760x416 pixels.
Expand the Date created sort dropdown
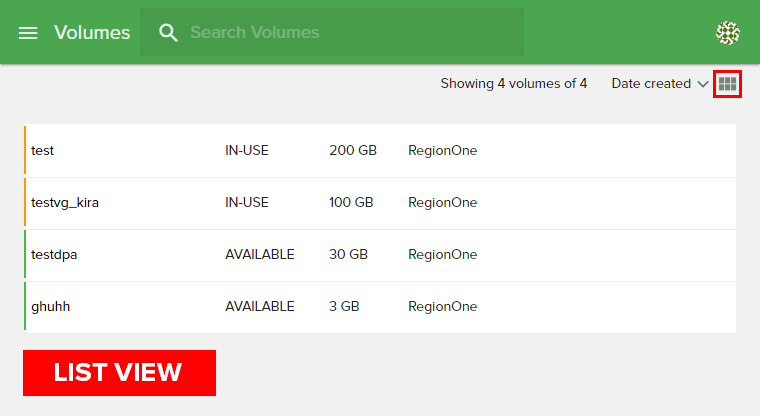pyautogui.click(x=651, y=84)
